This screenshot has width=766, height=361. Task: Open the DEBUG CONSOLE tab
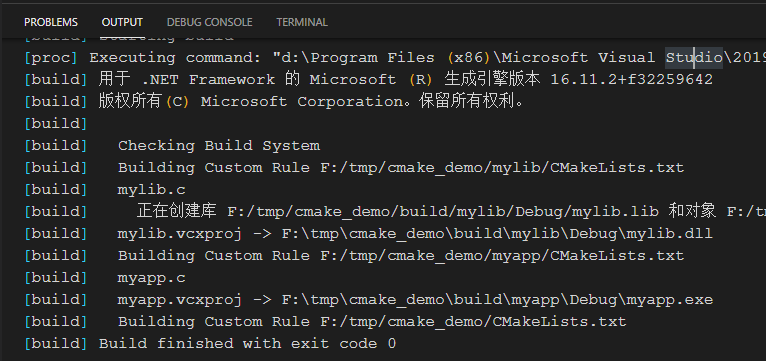210,22
